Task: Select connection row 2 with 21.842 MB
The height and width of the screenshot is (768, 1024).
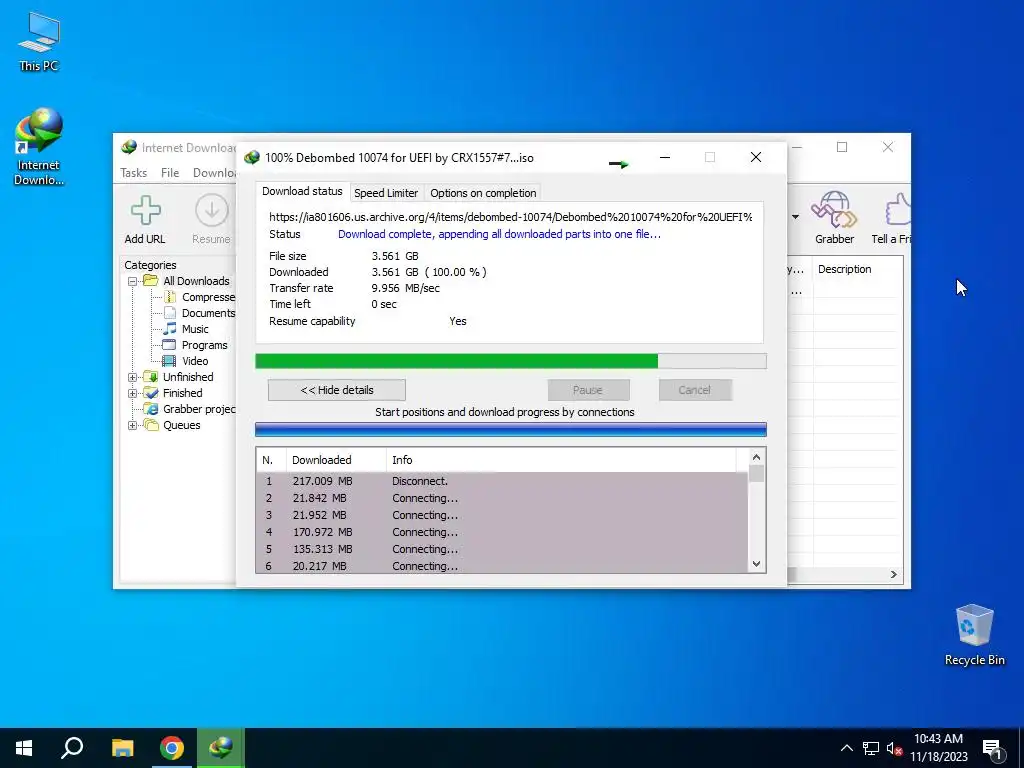Action: point(502,498)
